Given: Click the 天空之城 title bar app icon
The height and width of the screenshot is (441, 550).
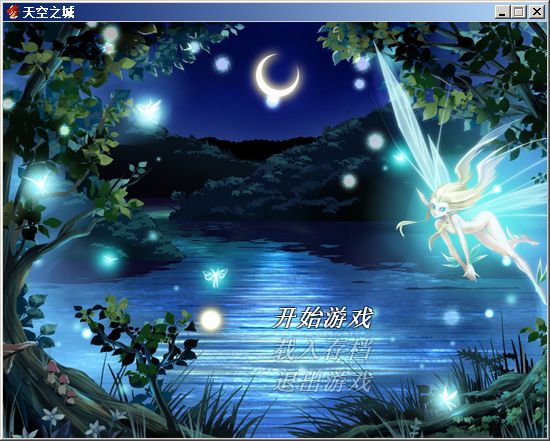Looking at the screenshot, I should pos(13,12).
